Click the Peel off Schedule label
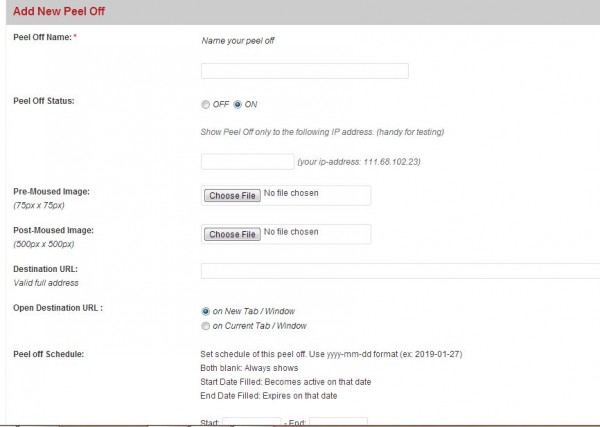The height and width of the screenshot is (427, 600). pyautogui.click(x=49, y=354)
